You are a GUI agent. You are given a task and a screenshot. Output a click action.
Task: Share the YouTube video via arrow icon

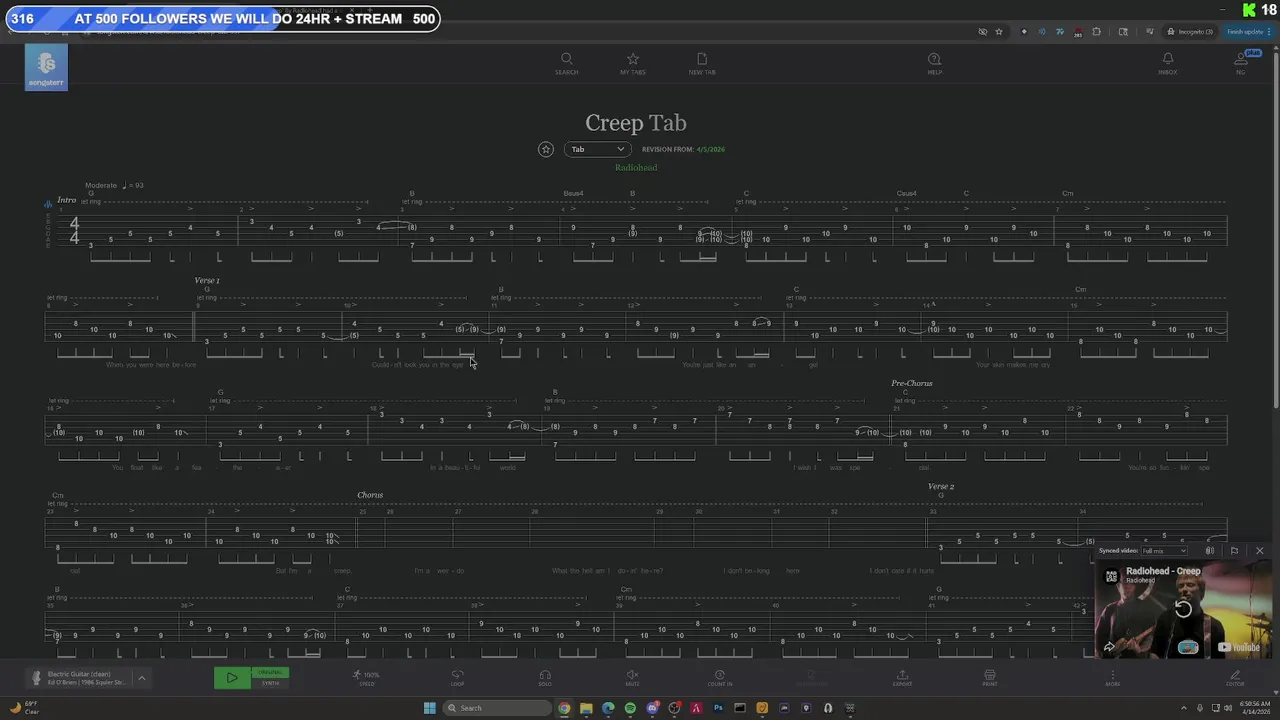coord(1109,647)
